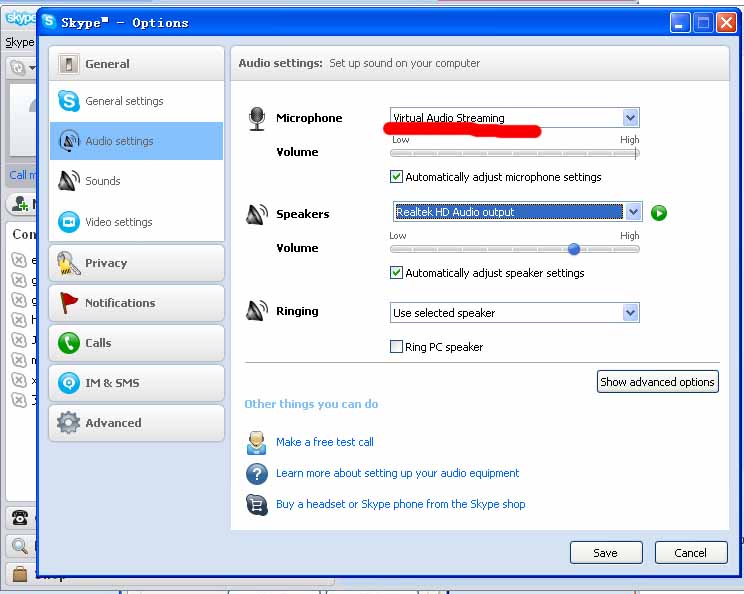Click the headset icon beside Audio settings

coord(69,140)
